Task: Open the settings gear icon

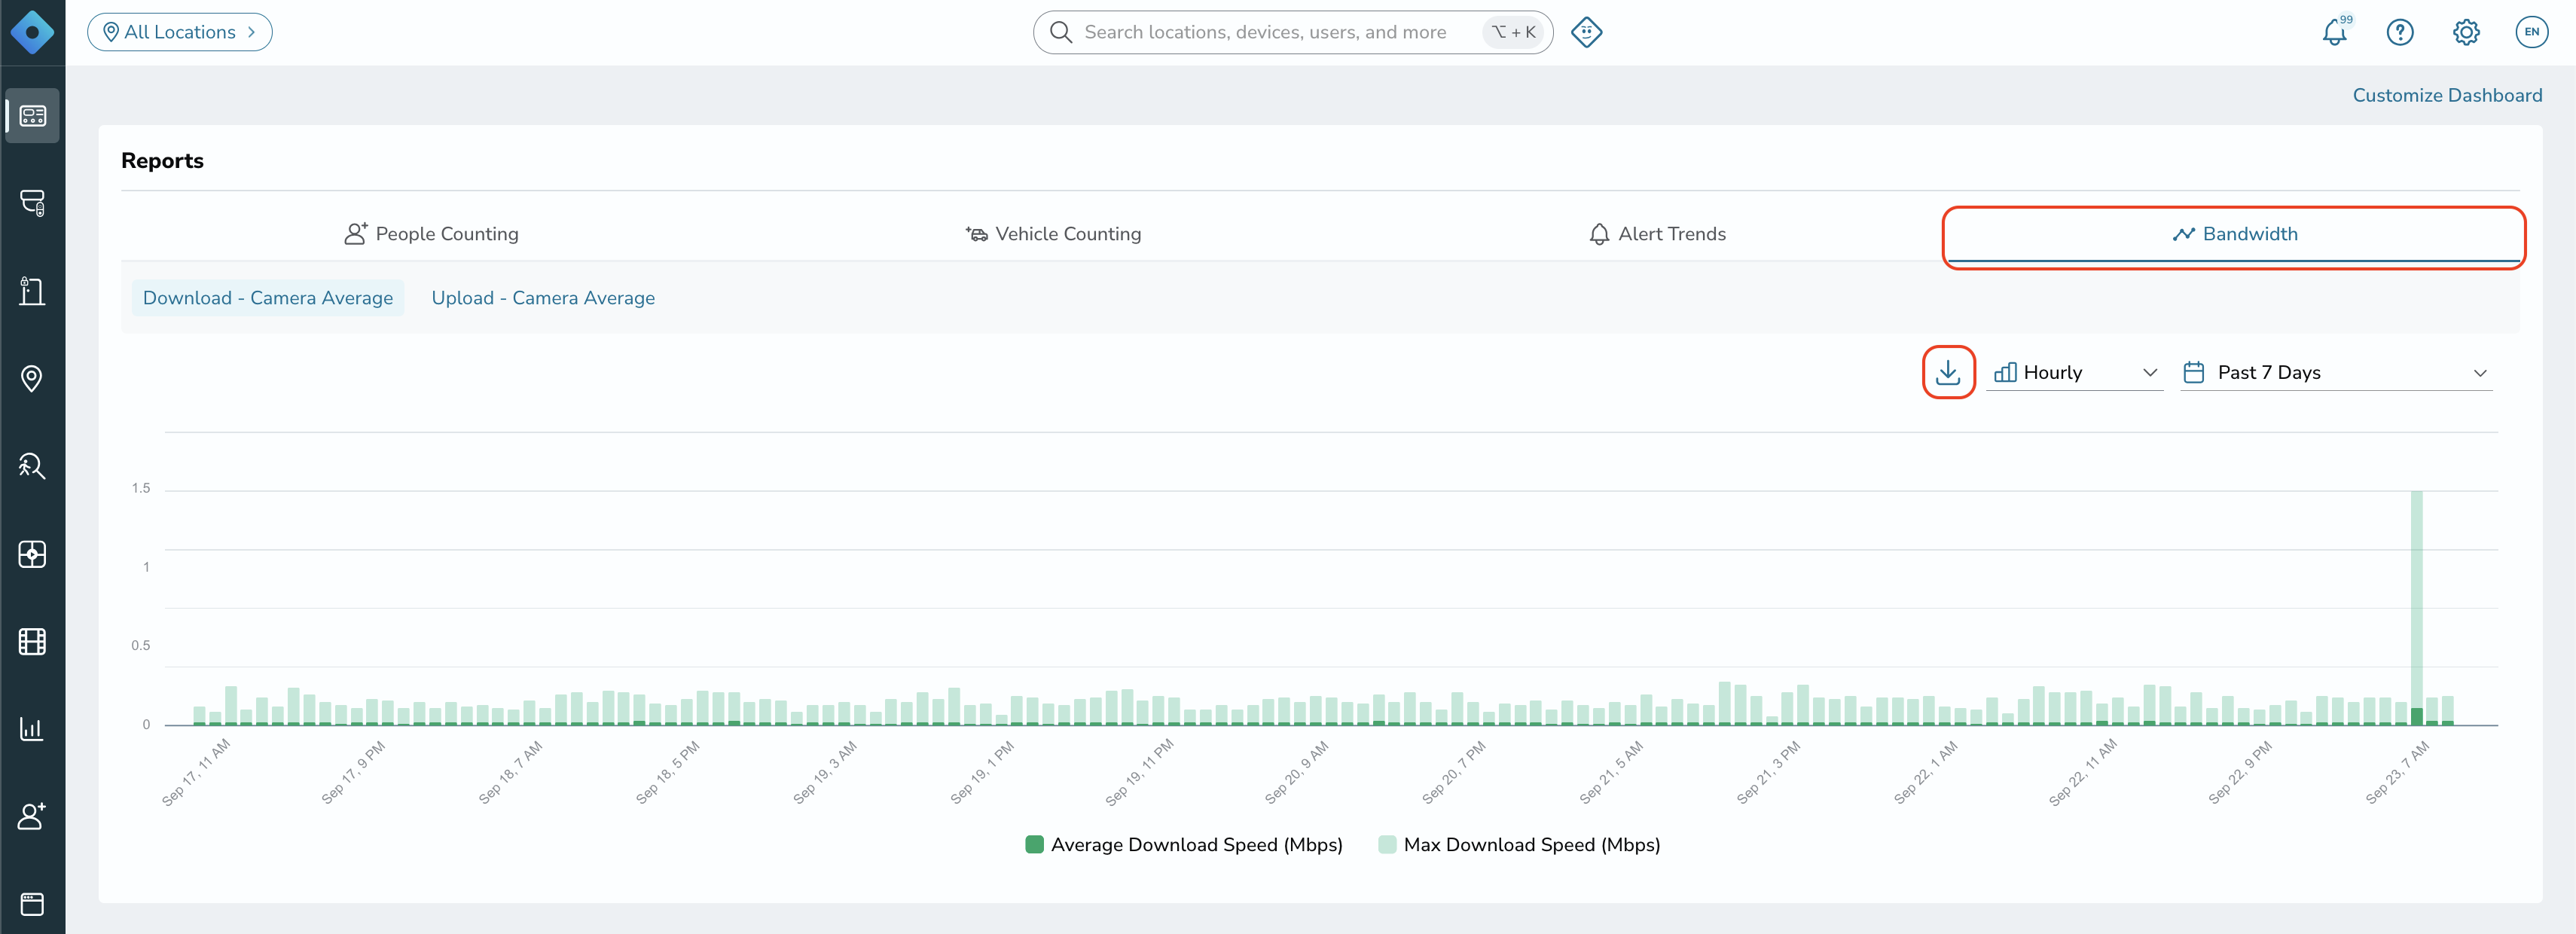Action: pos(2466,32)
